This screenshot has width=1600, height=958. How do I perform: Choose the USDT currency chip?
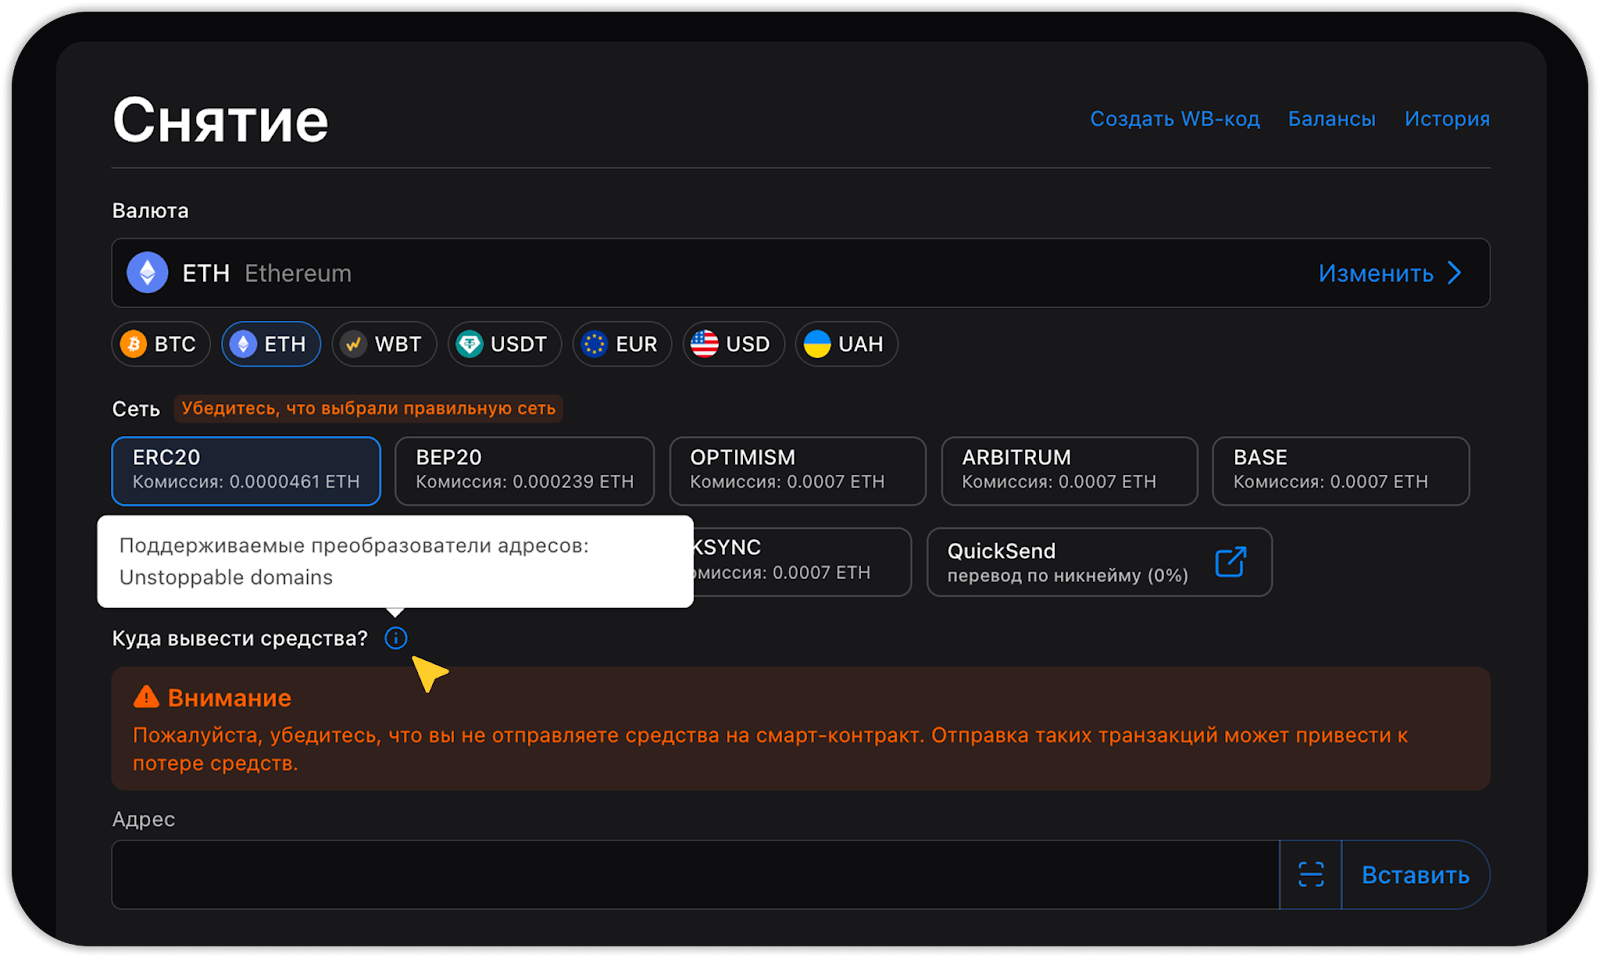click(504, 344)
